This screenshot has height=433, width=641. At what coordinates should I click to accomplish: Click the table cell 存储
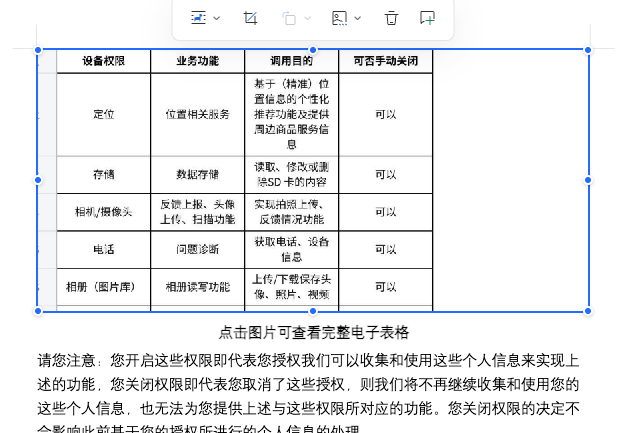click(103, 175)
